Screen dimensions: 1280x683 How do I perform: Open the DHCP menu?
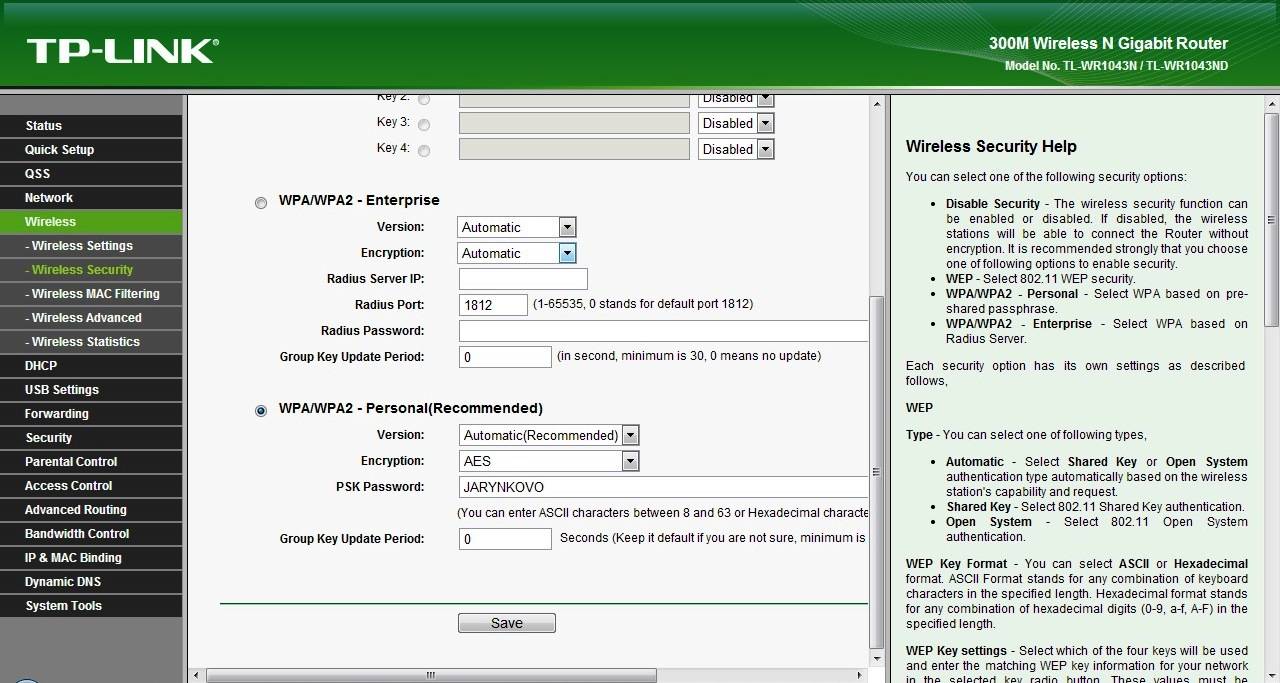(91, 366)
